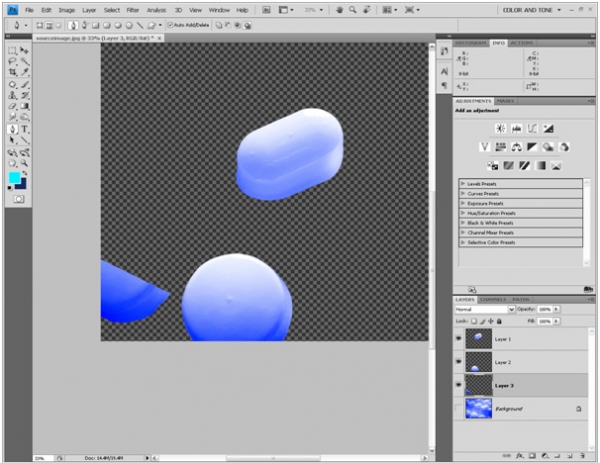600x463 pixels.
Task: Open layer style fx menu
Action: (x=519, y=456)
